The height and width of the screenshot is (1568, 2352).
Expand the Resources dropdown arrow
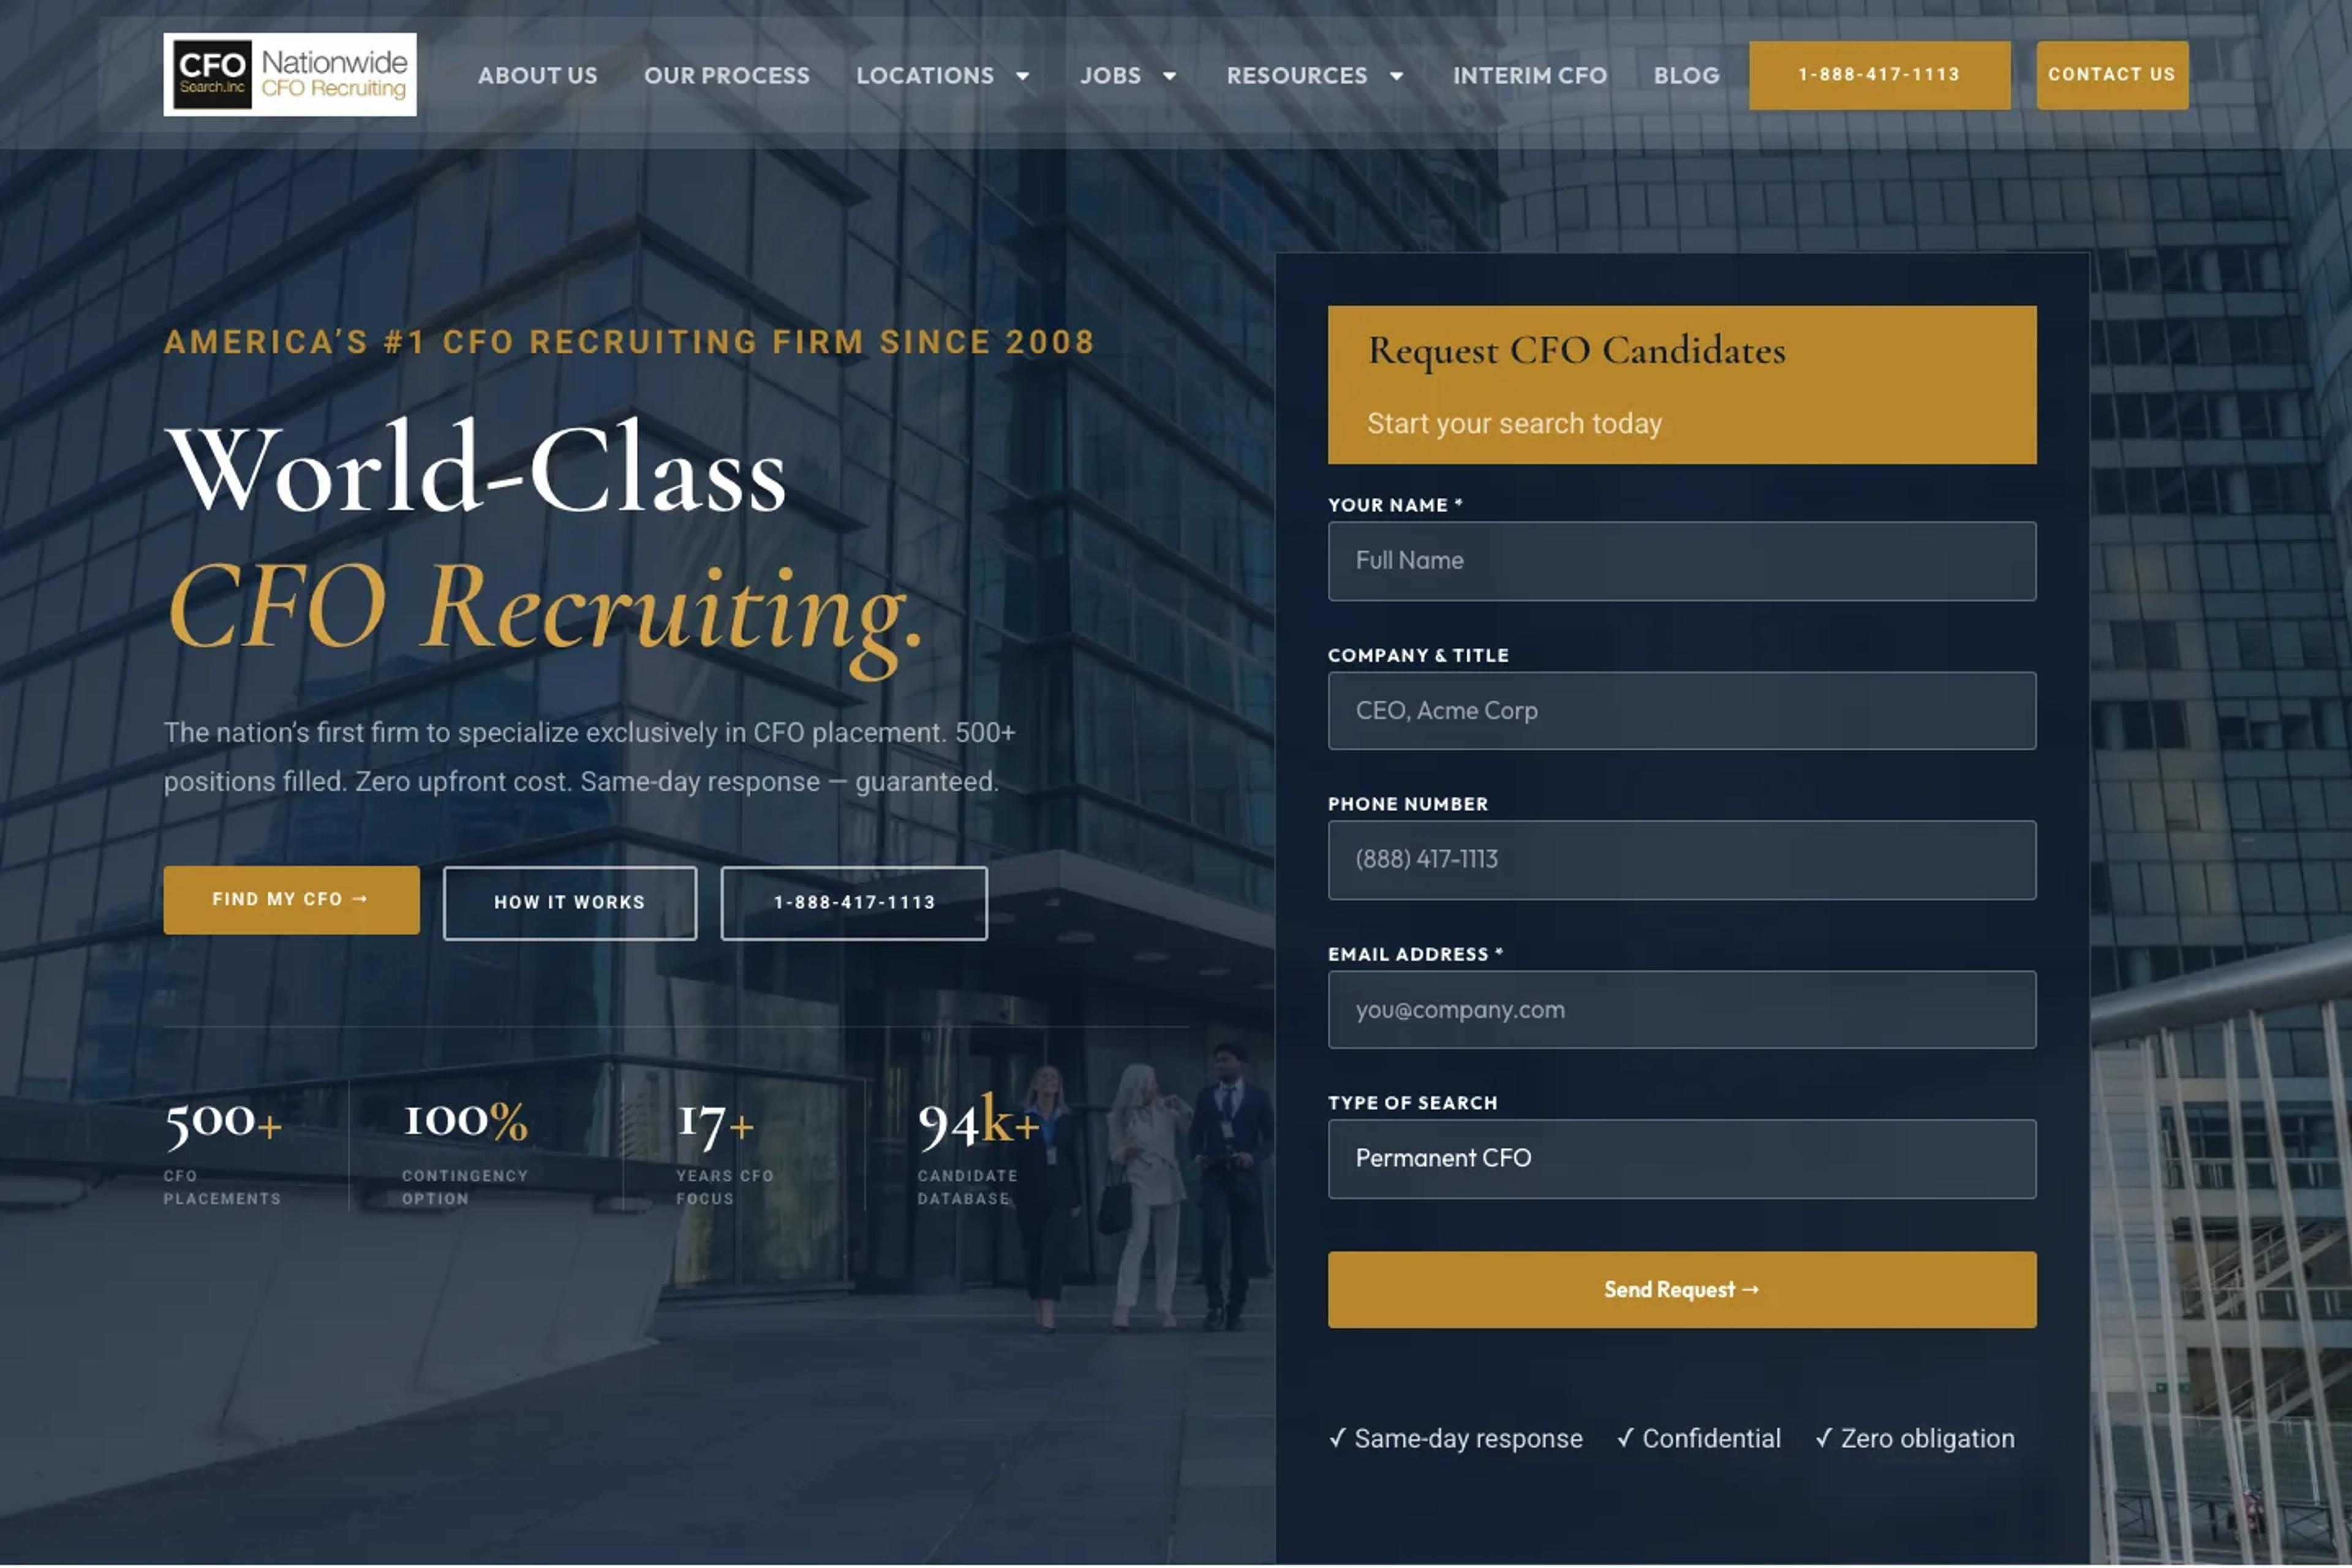[1397, 77]
